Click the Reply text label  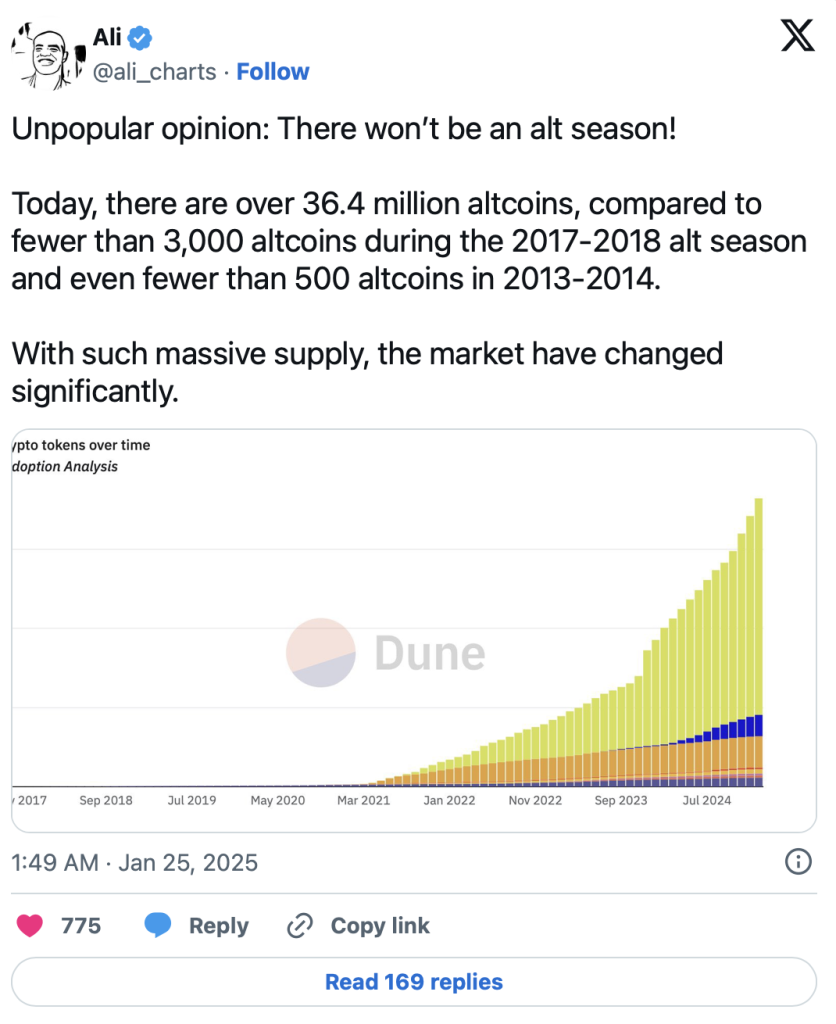point(218,926)
